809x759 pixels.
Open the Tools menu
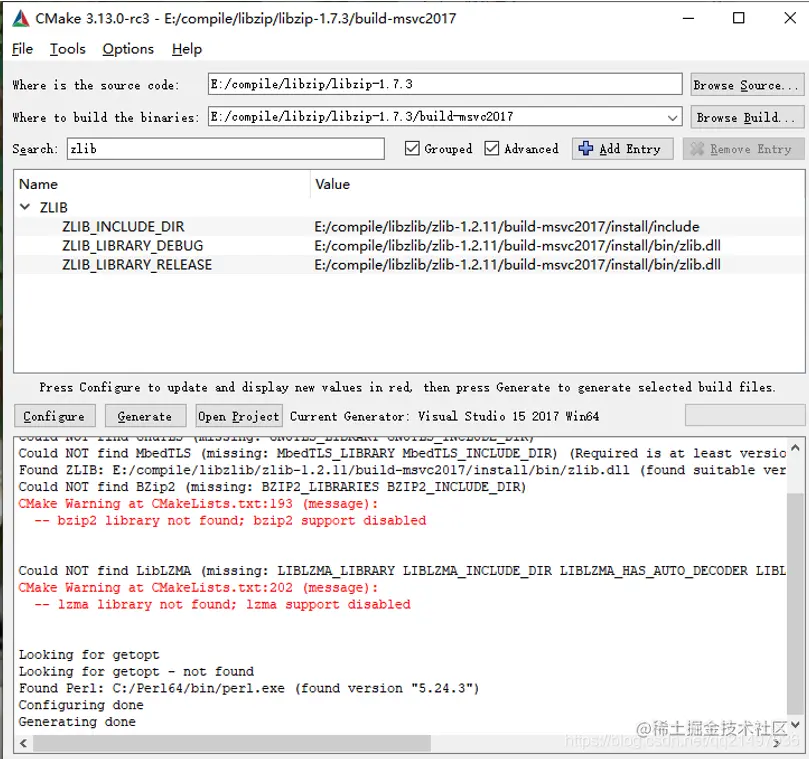point(68,49)
